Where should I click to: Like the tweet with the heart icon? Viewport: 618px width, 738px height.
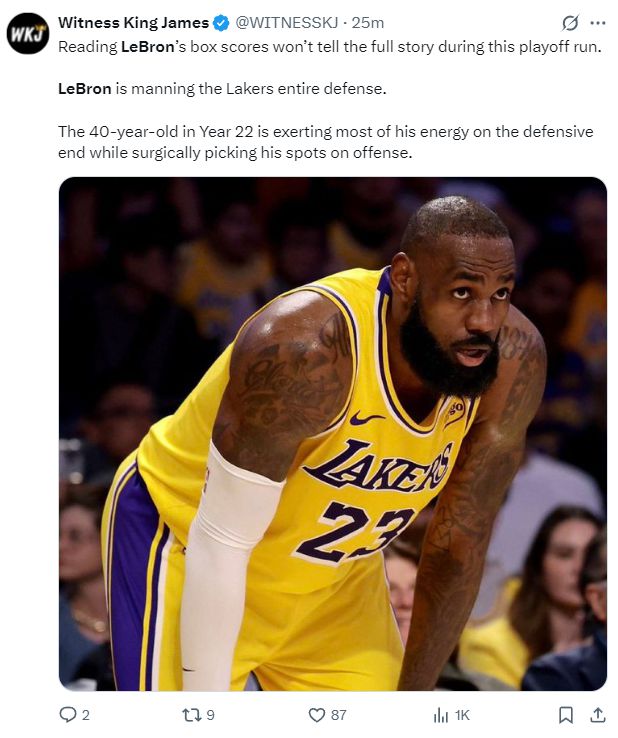pyautogui.click(x=316, y=715)
